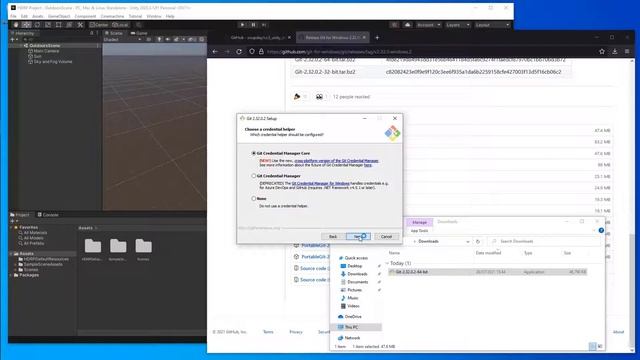Image resolution: width=640 pixels, height=360 pixels.
Task: Open cross-platform Git Credential Manager link
Action: click(x=336, y=161)
